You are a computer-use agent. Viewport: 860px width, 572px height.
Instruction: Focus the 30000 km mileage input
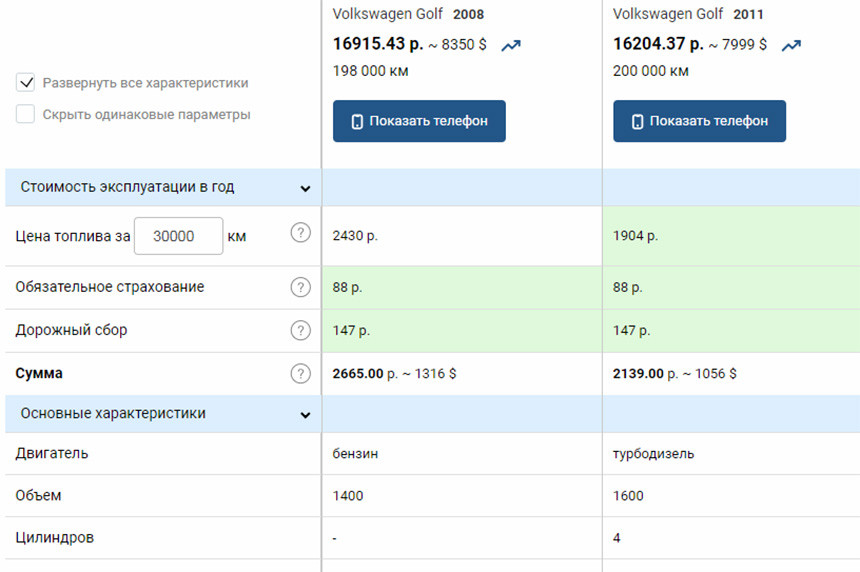[179, 236]
